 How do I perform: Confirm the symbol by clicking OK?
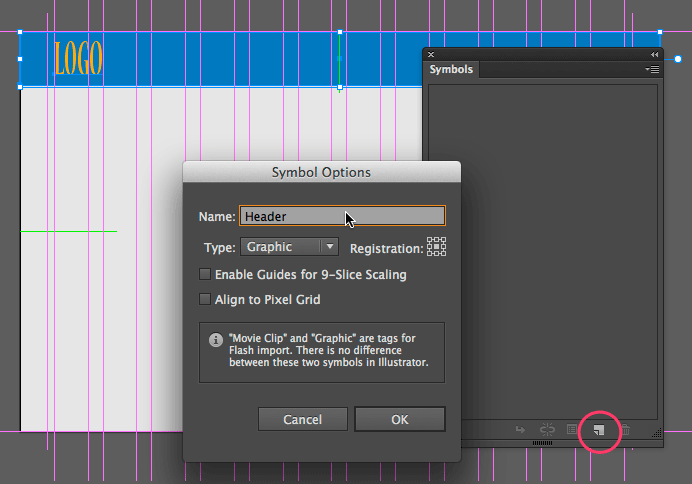click(400, 419)
